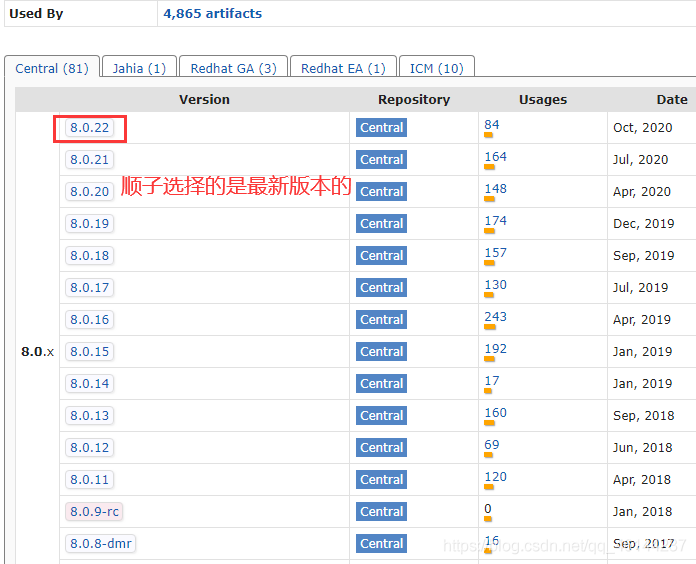The image size is (696, 564).
Task: Open the Redhat GA (3) tab
Action: tap(233, 68)
